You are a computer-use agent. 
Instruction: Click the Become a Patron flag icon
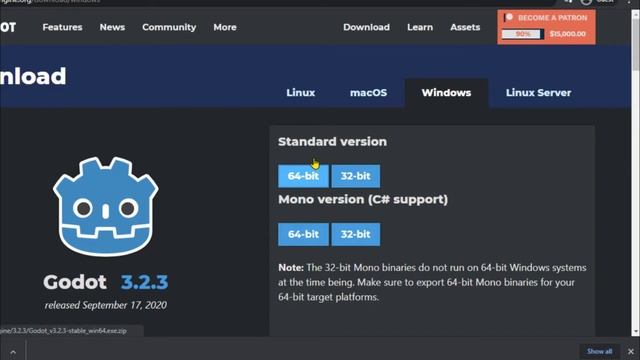509,18
